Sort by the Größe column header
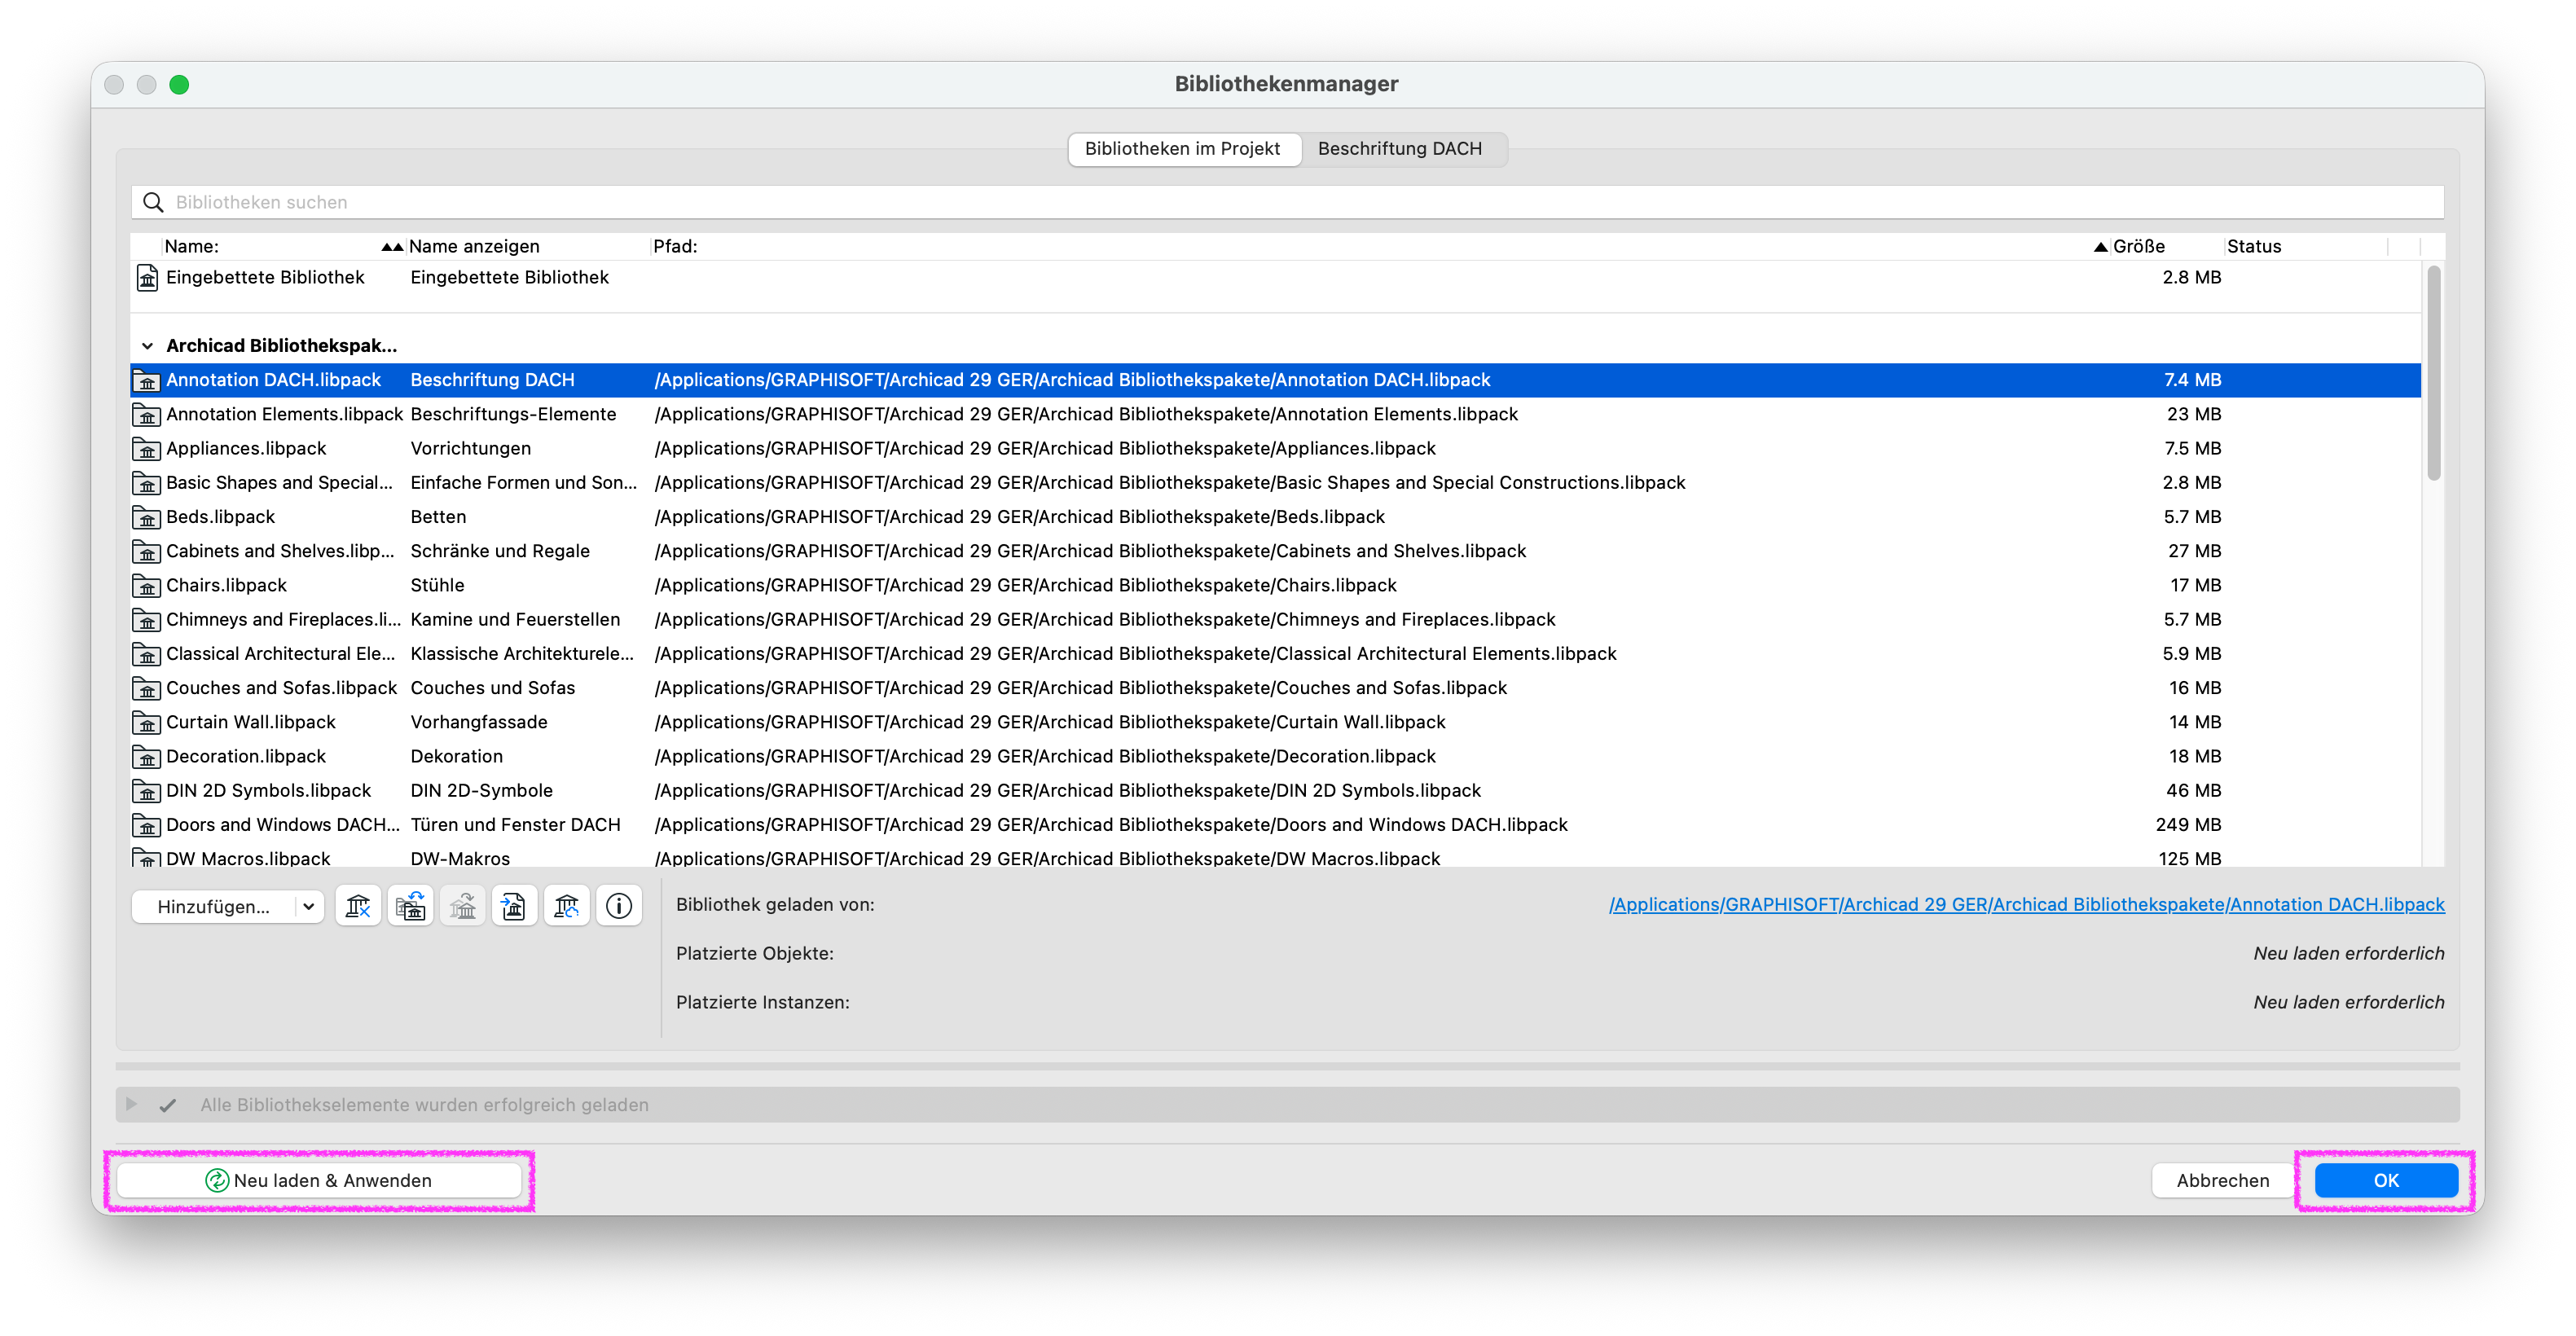The width and height of the screenshot is (2576, 1336). pyautogui.click(x=2167, y=246)
